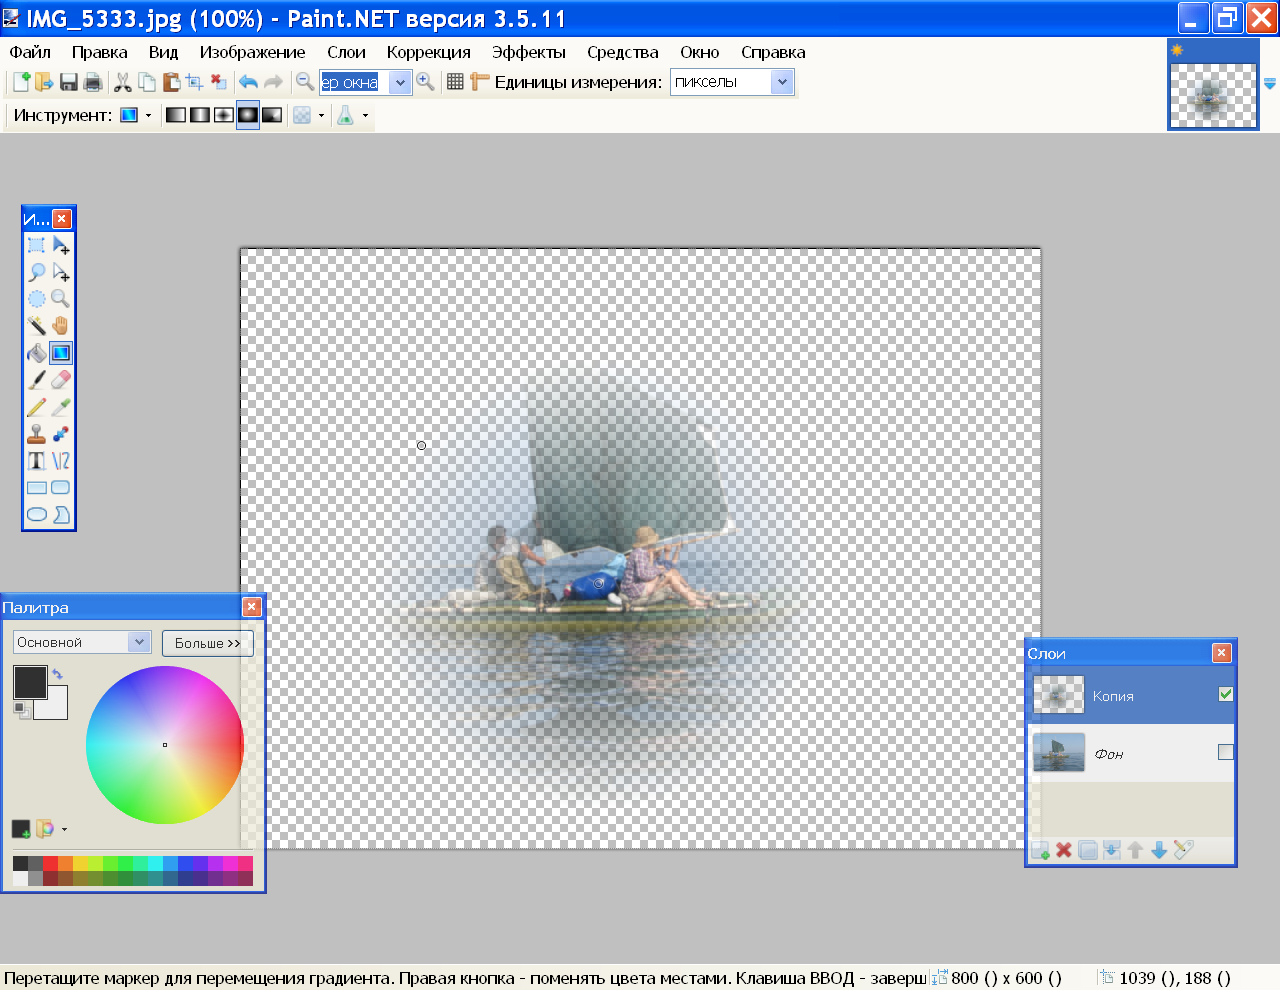Click the Больше >> button

click(208, 643)
